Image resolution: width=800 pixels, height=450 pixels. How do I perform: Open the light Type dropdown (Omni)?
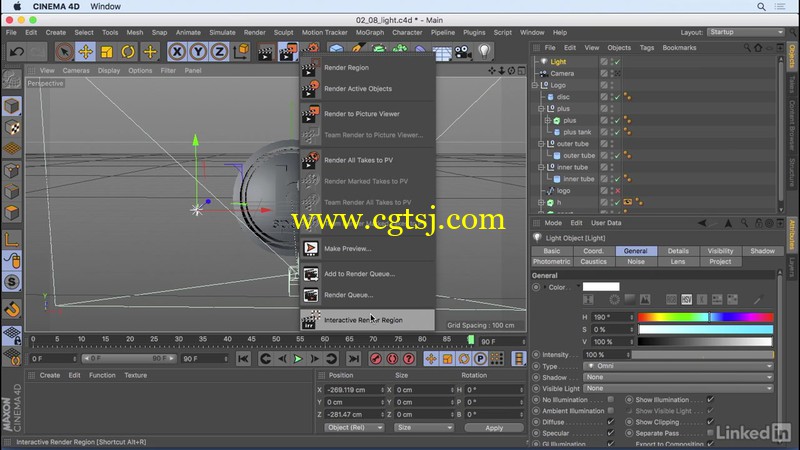pos(678,366)
